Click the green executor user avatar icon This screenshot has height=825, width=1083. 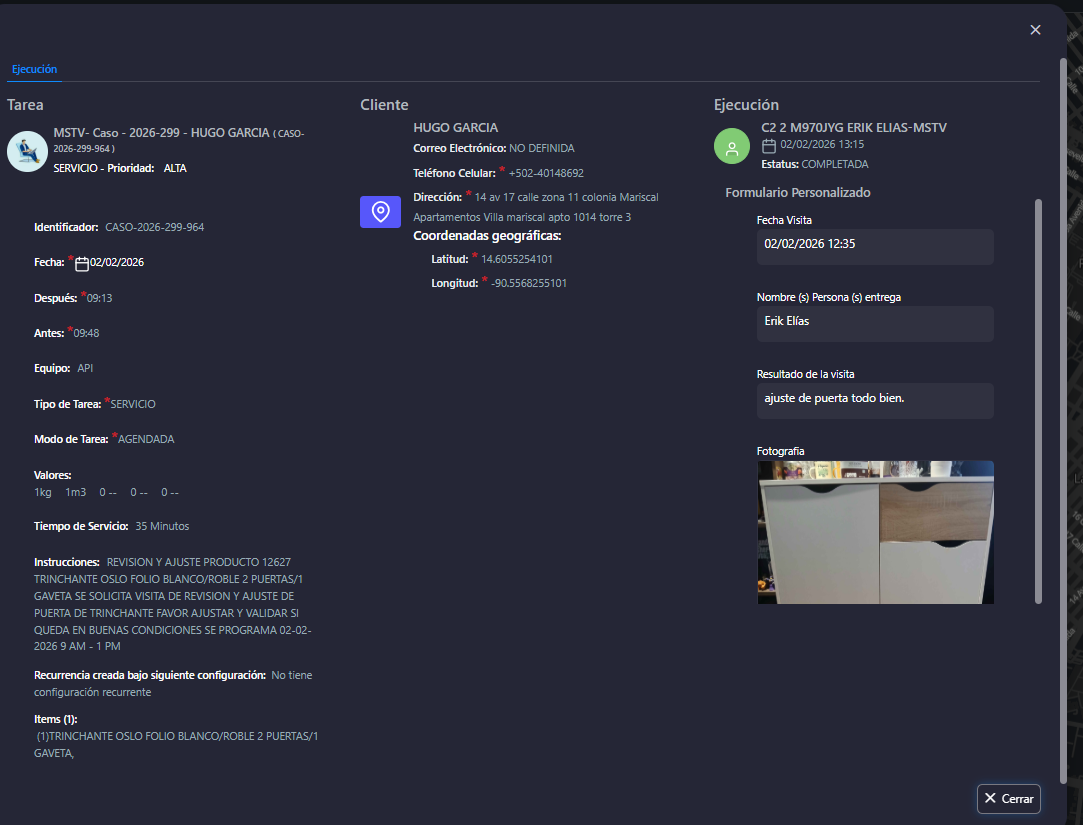point(731,146)
